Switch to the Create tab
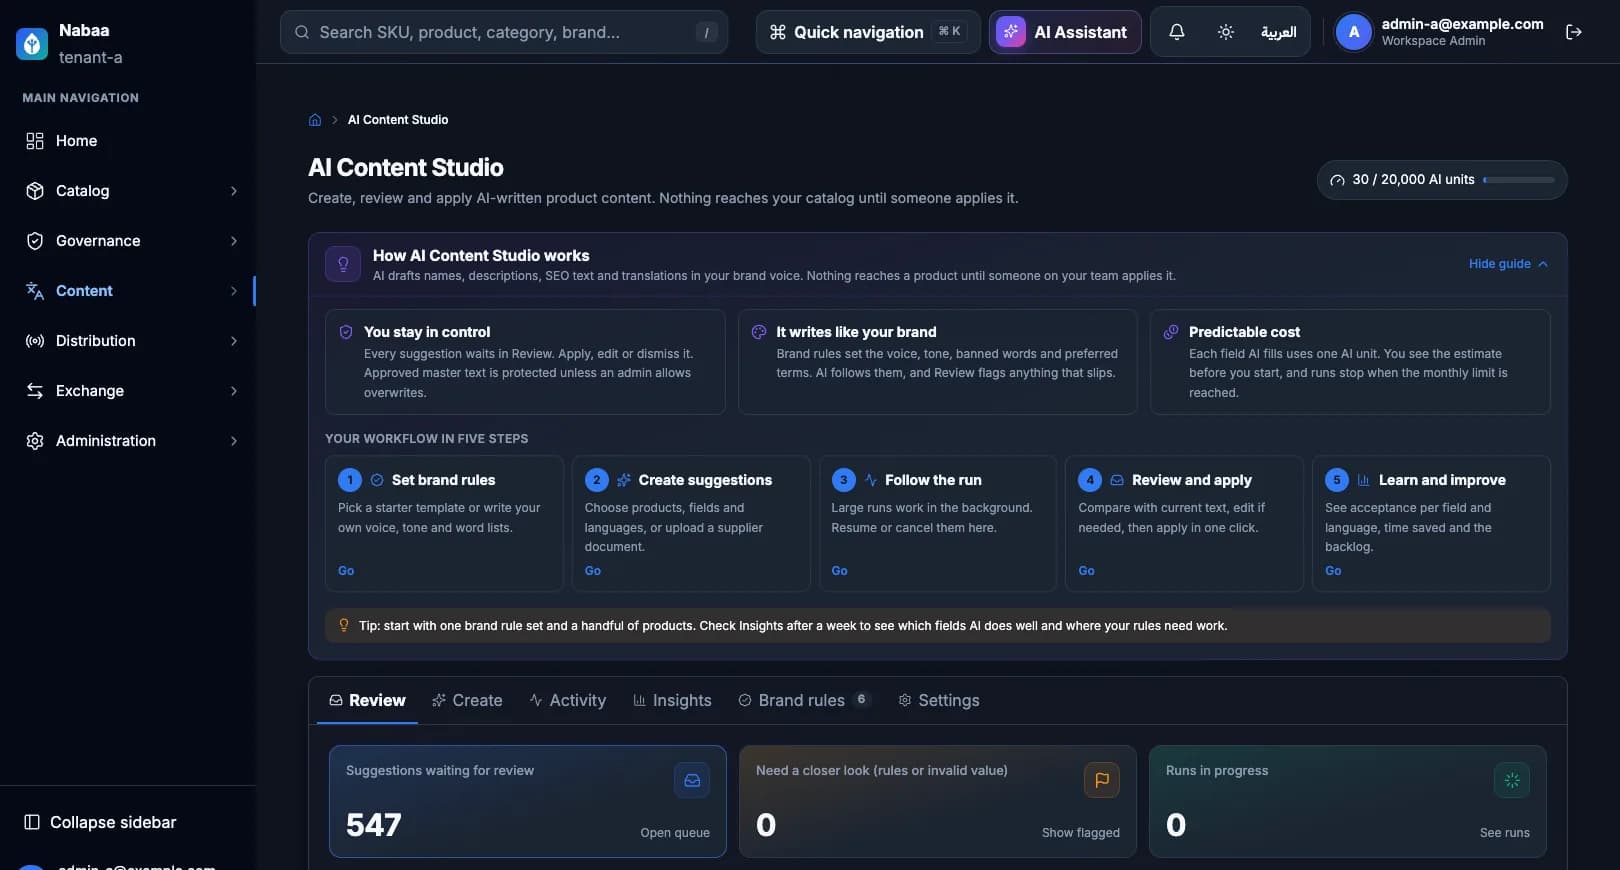The width and height of the screenshot is (1620, 870). (467, 700)
